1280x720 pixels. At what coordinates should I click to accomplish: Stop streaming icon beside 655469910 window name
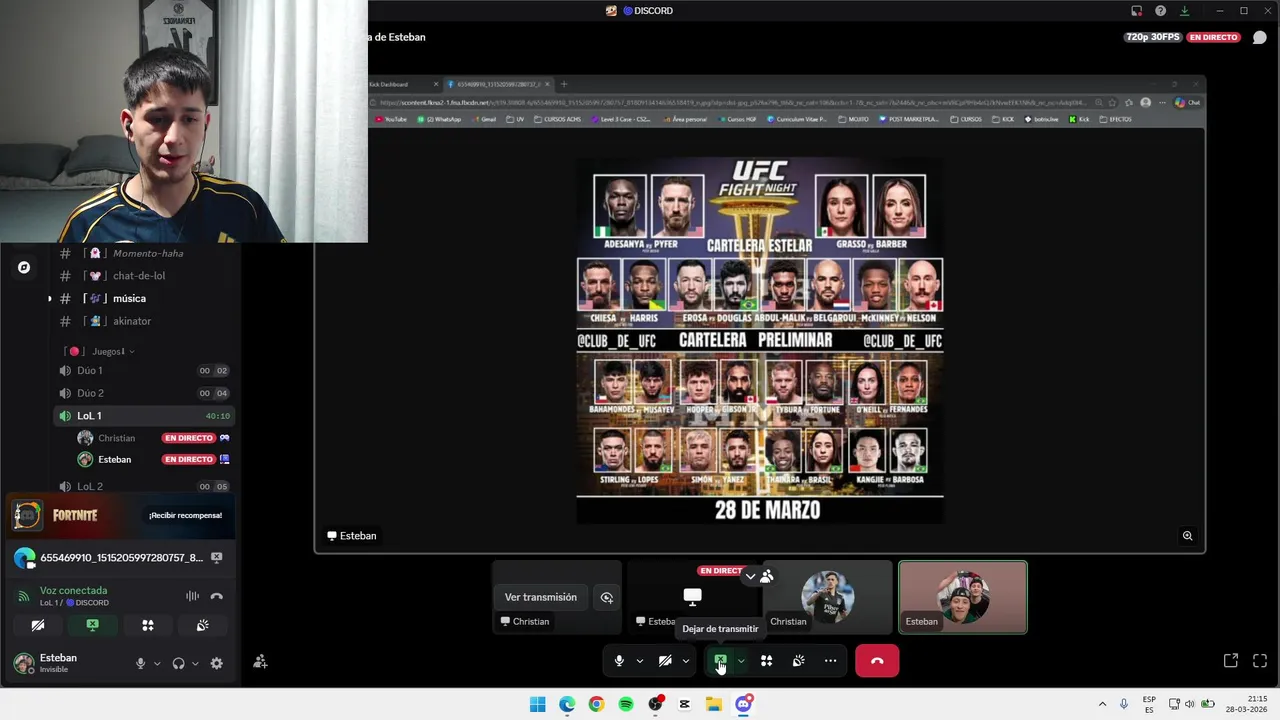(x=217, y=558)
